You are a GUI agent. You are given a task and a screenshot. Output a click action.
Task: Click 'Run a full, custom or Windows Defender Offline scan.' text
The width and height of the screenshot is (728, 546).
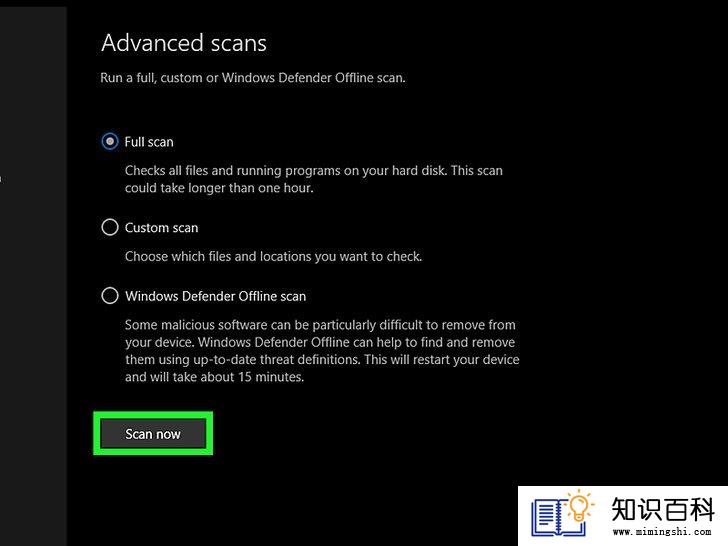(x=253, y=78)
